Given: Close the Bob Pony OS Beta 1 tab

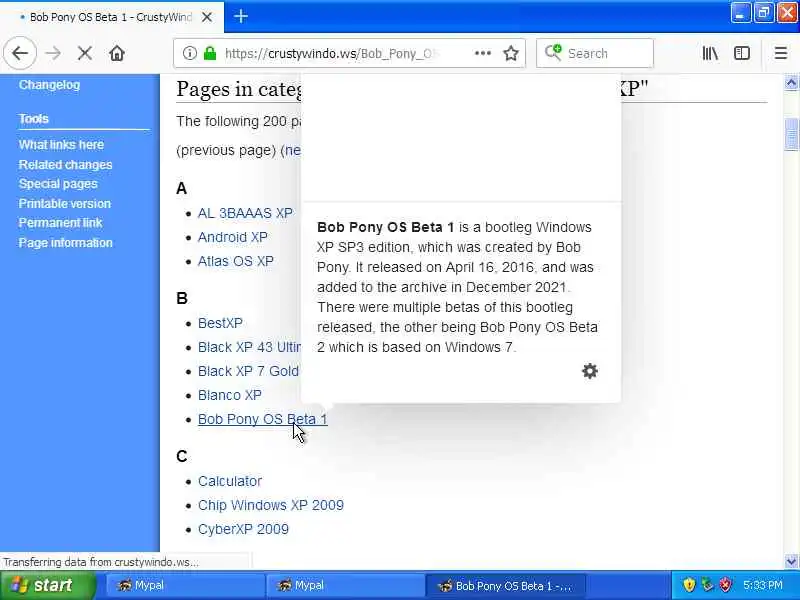Looking at the screenshot, I should coord(207,17).
